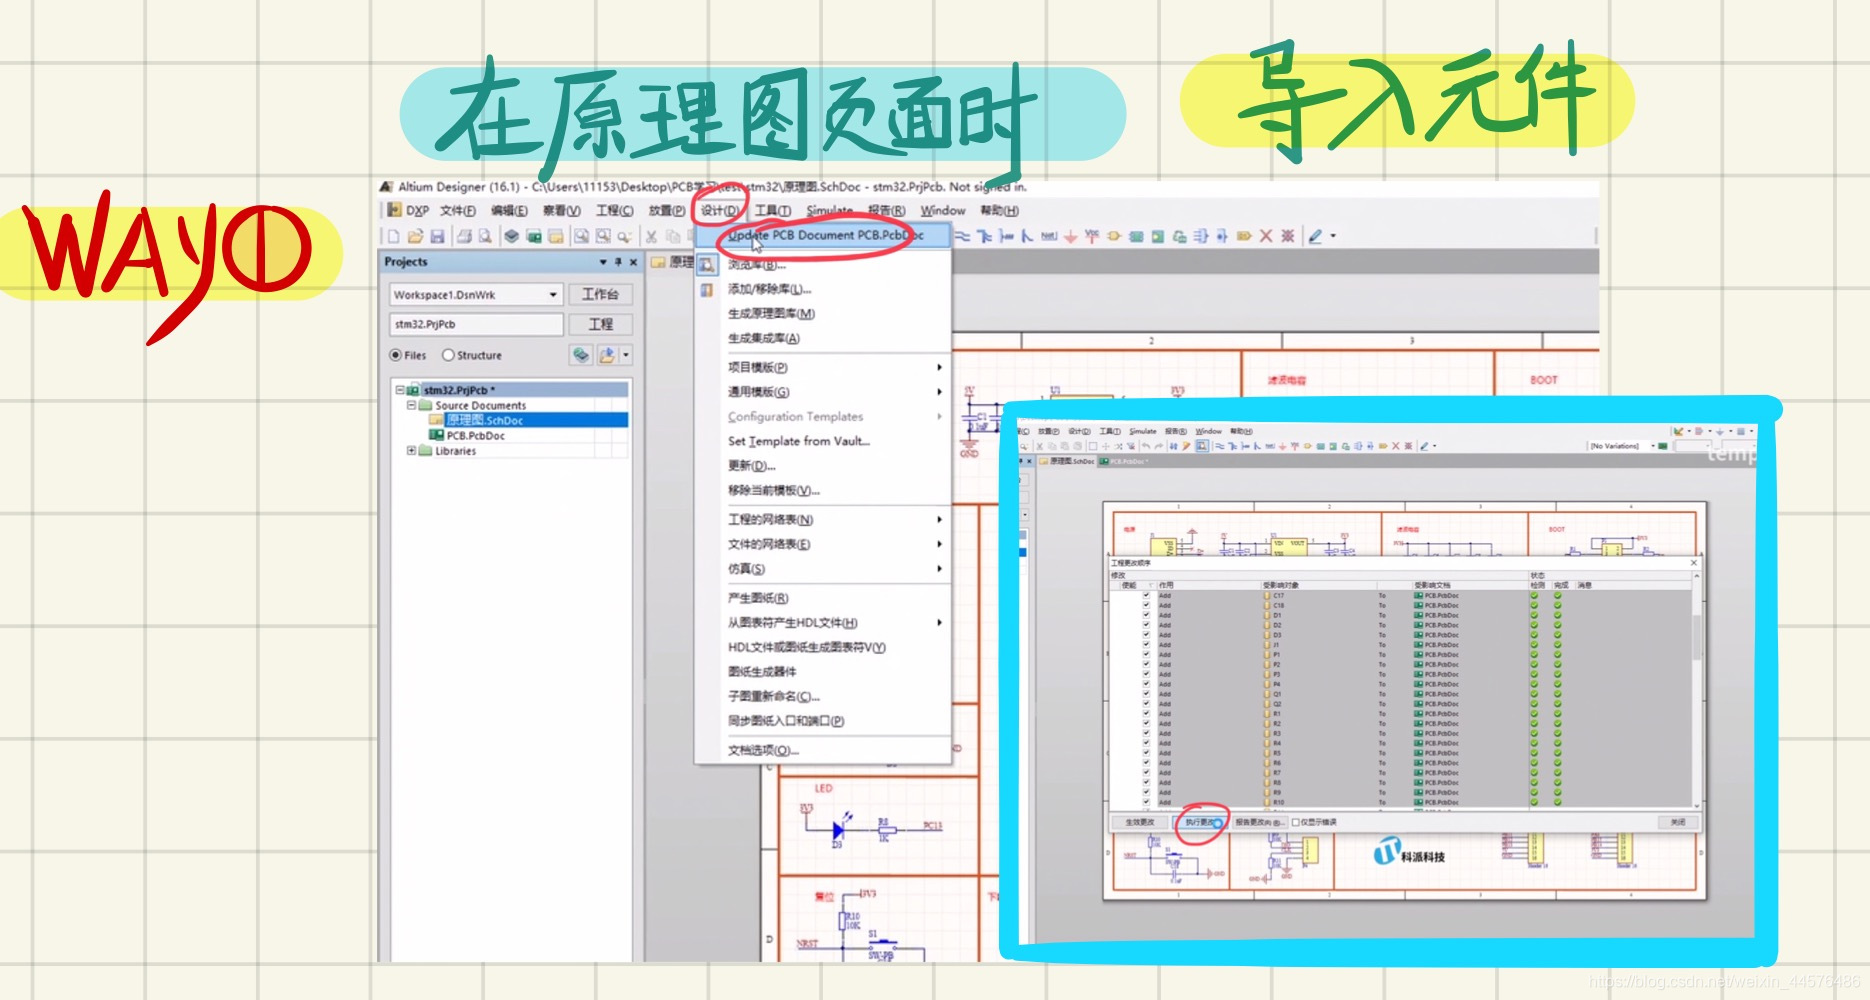This screenshot has width=1870, height=1000.
Task: Switch to the PCB.PcbDoc document tab
Action: (x=1124, y=462)
